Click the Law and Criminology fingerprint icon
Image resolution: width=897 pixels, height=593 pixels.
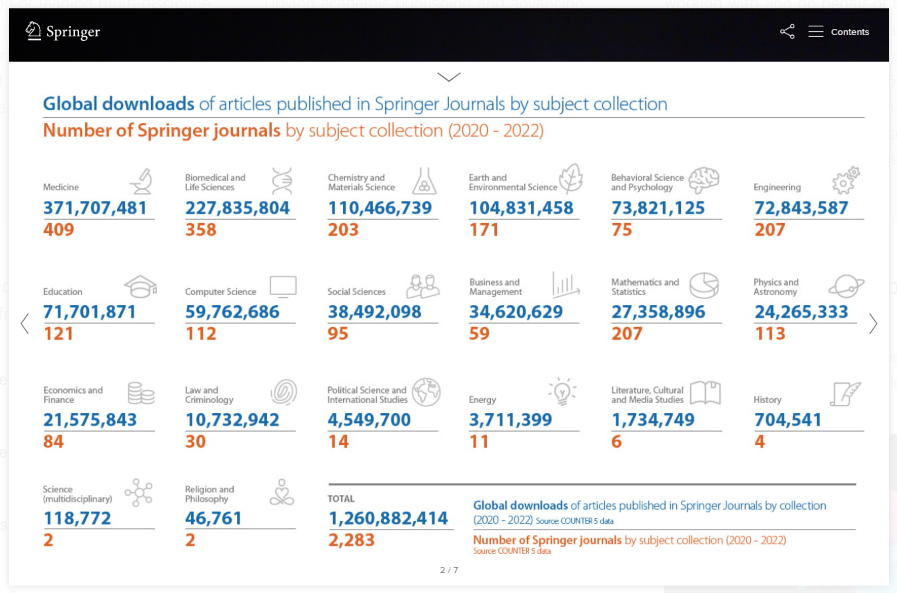[283, 391]
